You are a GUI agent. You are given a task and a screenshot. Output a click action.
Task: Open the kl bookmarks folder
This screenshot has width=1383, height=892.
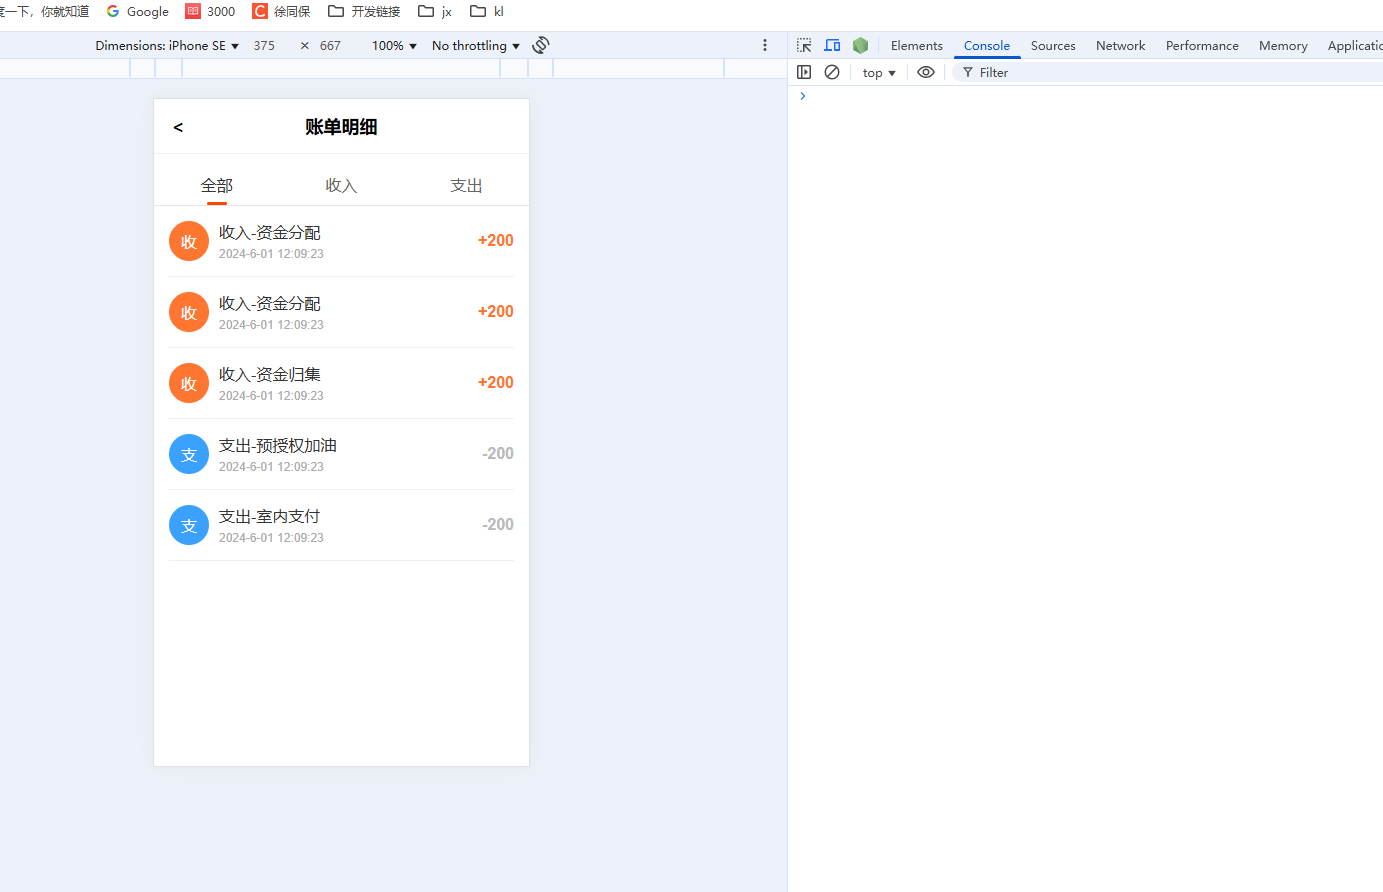487,11
